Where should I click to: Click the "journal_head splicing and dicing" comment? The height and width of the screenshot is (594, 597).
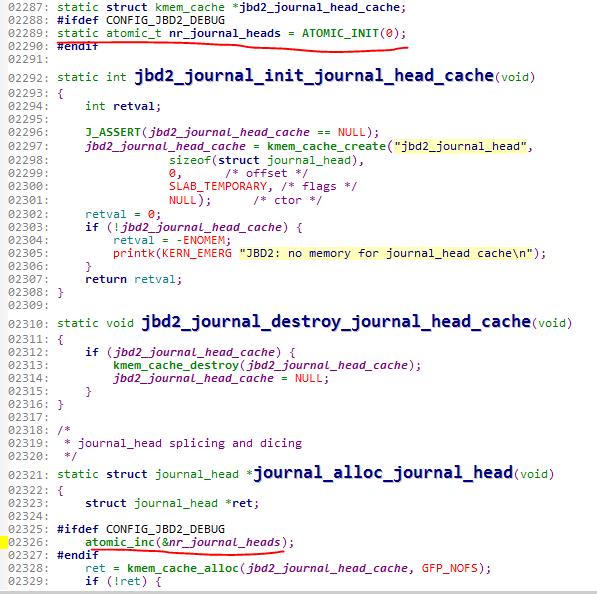point(190,443)
